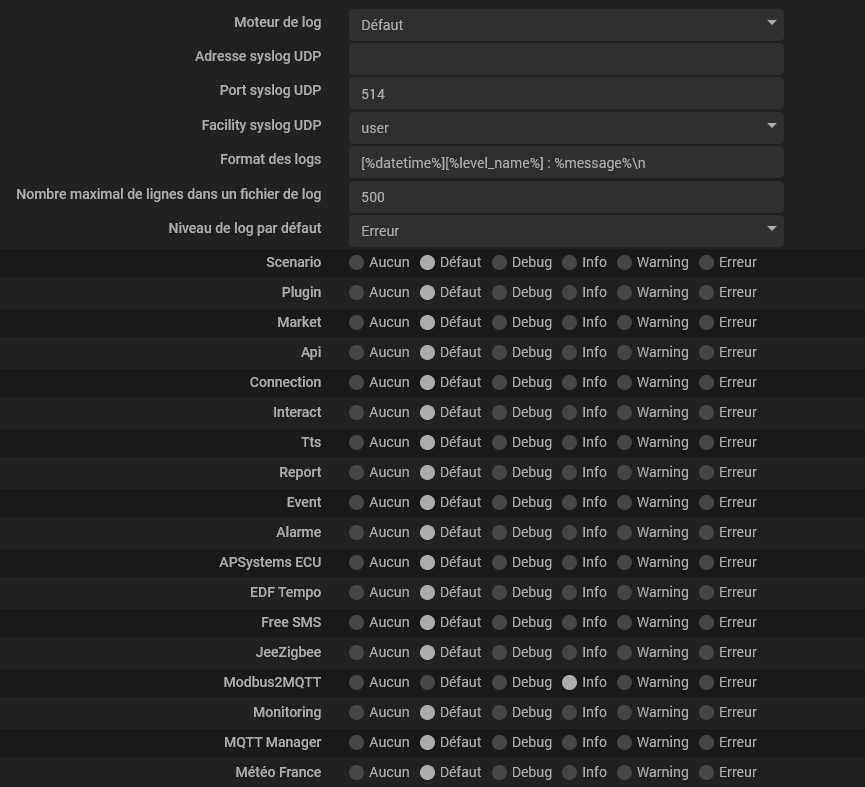Focus the Adresse syslog UDP field
This screenshot has width=865, height=787.
pyautogui.click(x=566, y=59)
